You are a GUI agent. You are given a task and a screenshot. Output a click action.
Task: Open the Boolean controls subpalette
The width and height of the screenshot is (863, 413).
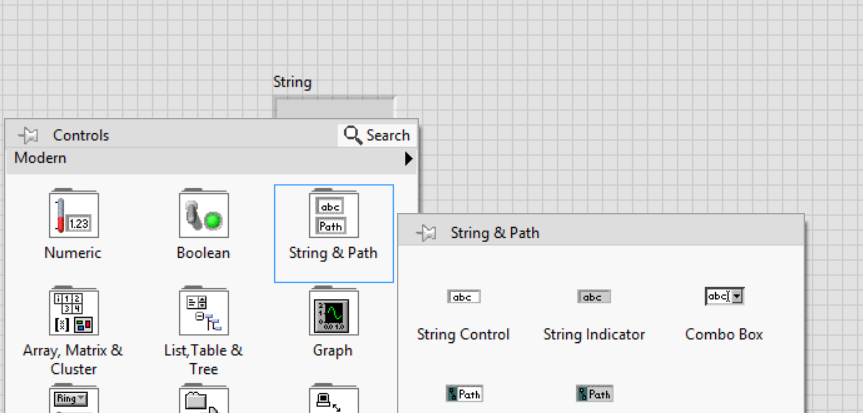click(203, 215)
